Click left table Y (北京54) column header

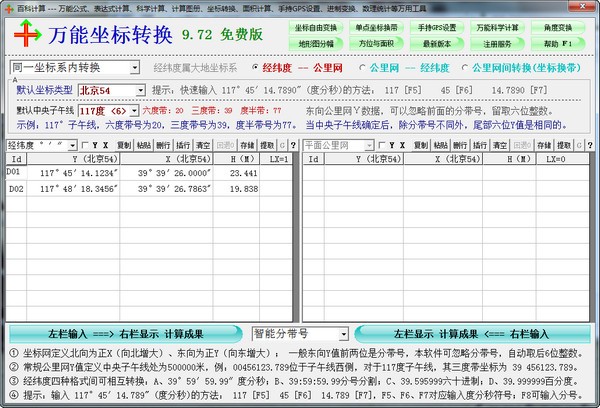pyautogui.click(x=73, y=159)
